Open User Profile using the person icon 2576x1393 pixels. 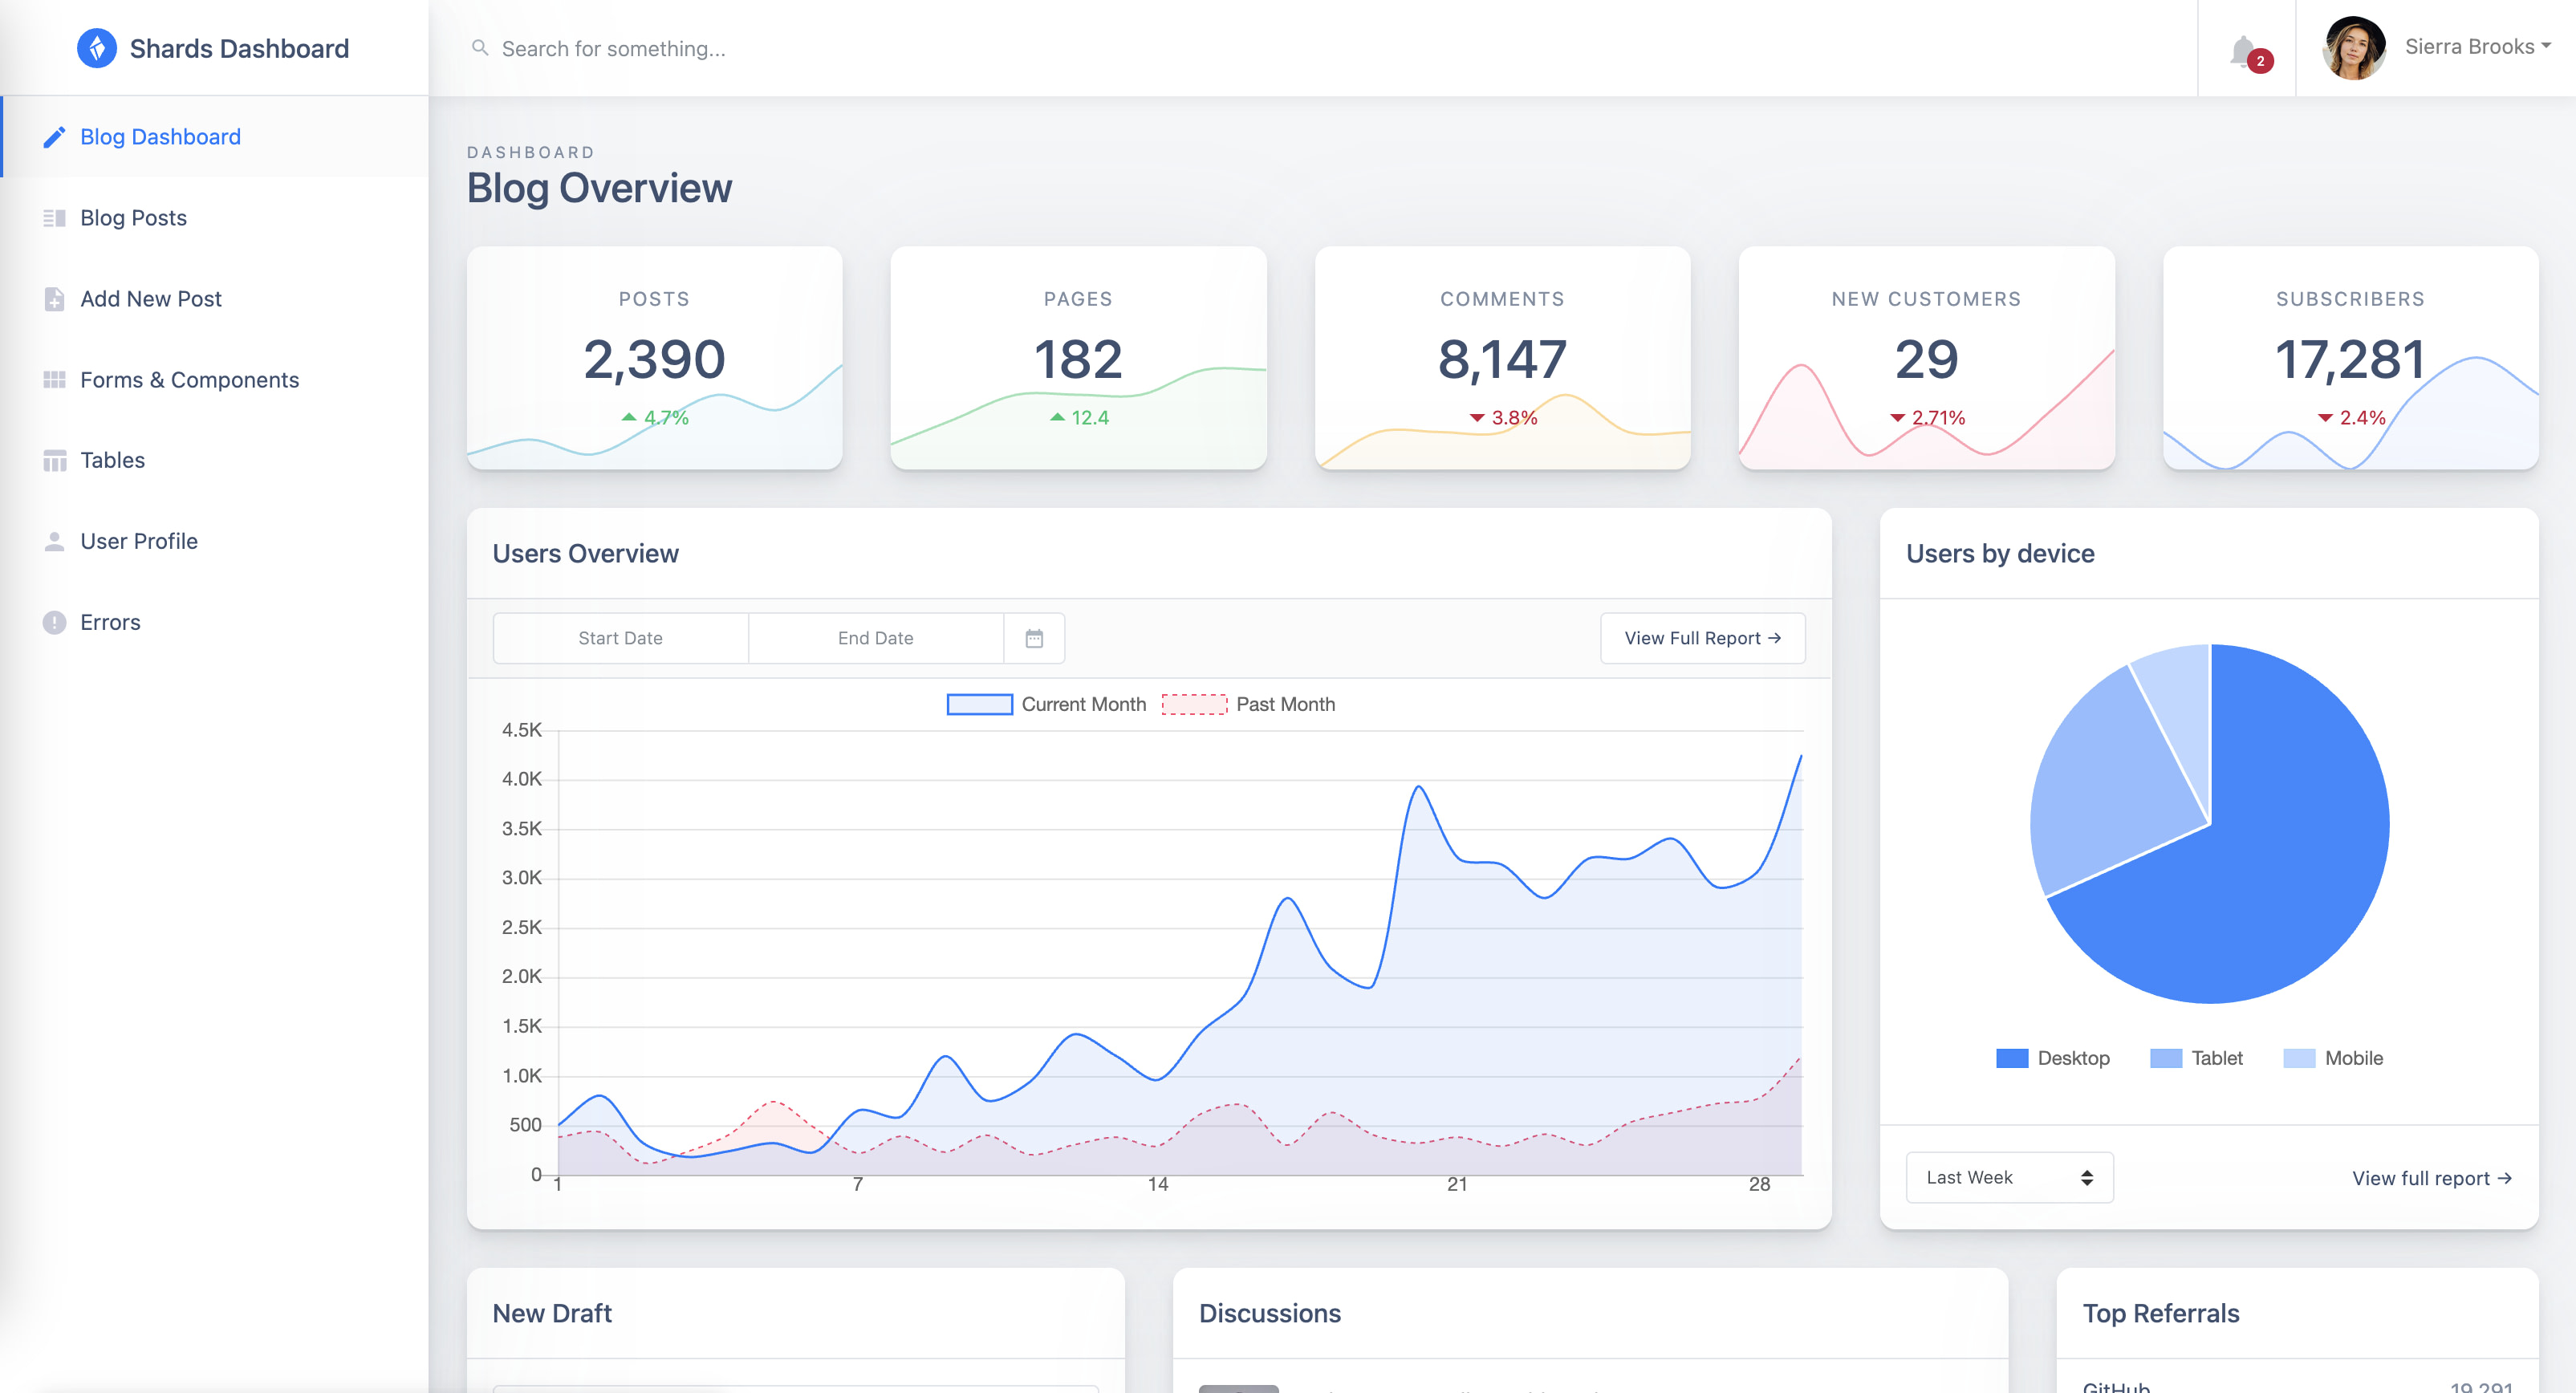pyautogui.click(x=55, y=541)
